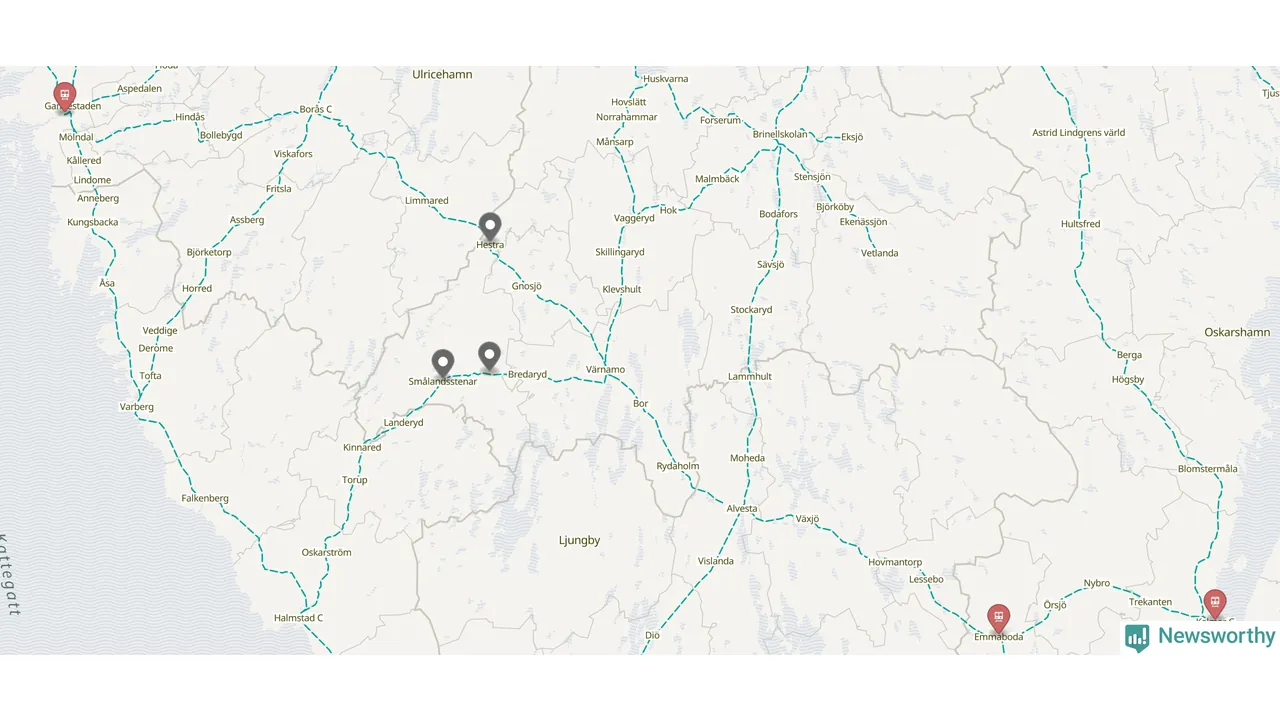Select the Varberg station label

[x=137, y=407]
